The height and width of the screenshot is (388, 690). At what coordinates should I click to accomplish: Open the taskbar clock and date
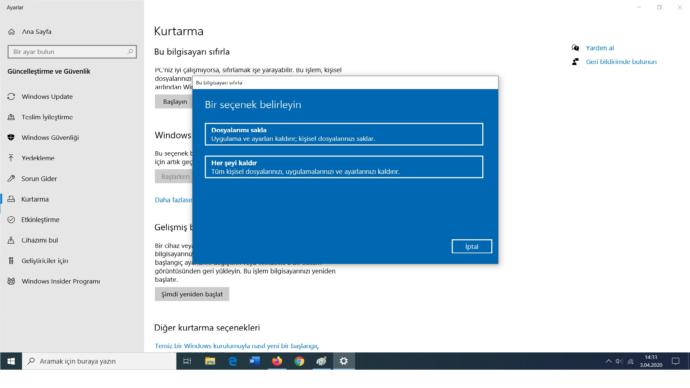click(651, 361)
